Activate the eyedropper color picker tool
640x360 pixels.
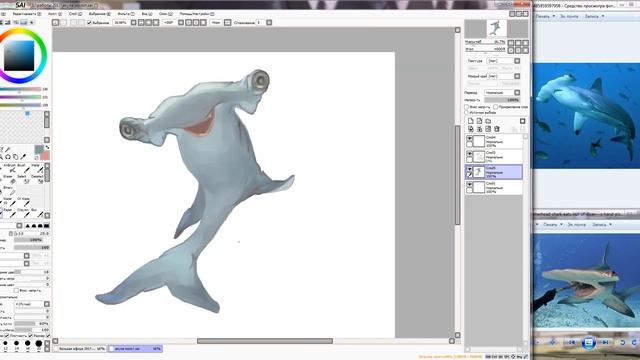click(23, 157)
